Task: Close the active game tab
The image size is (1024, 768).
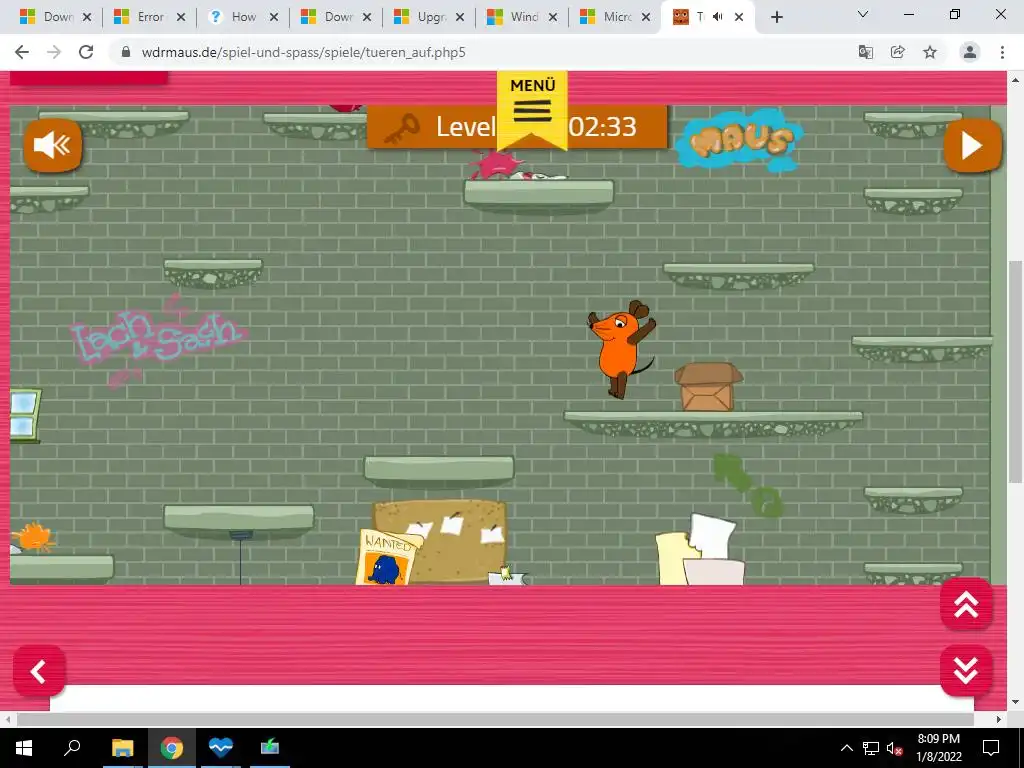Action: [x=739, y=18]
